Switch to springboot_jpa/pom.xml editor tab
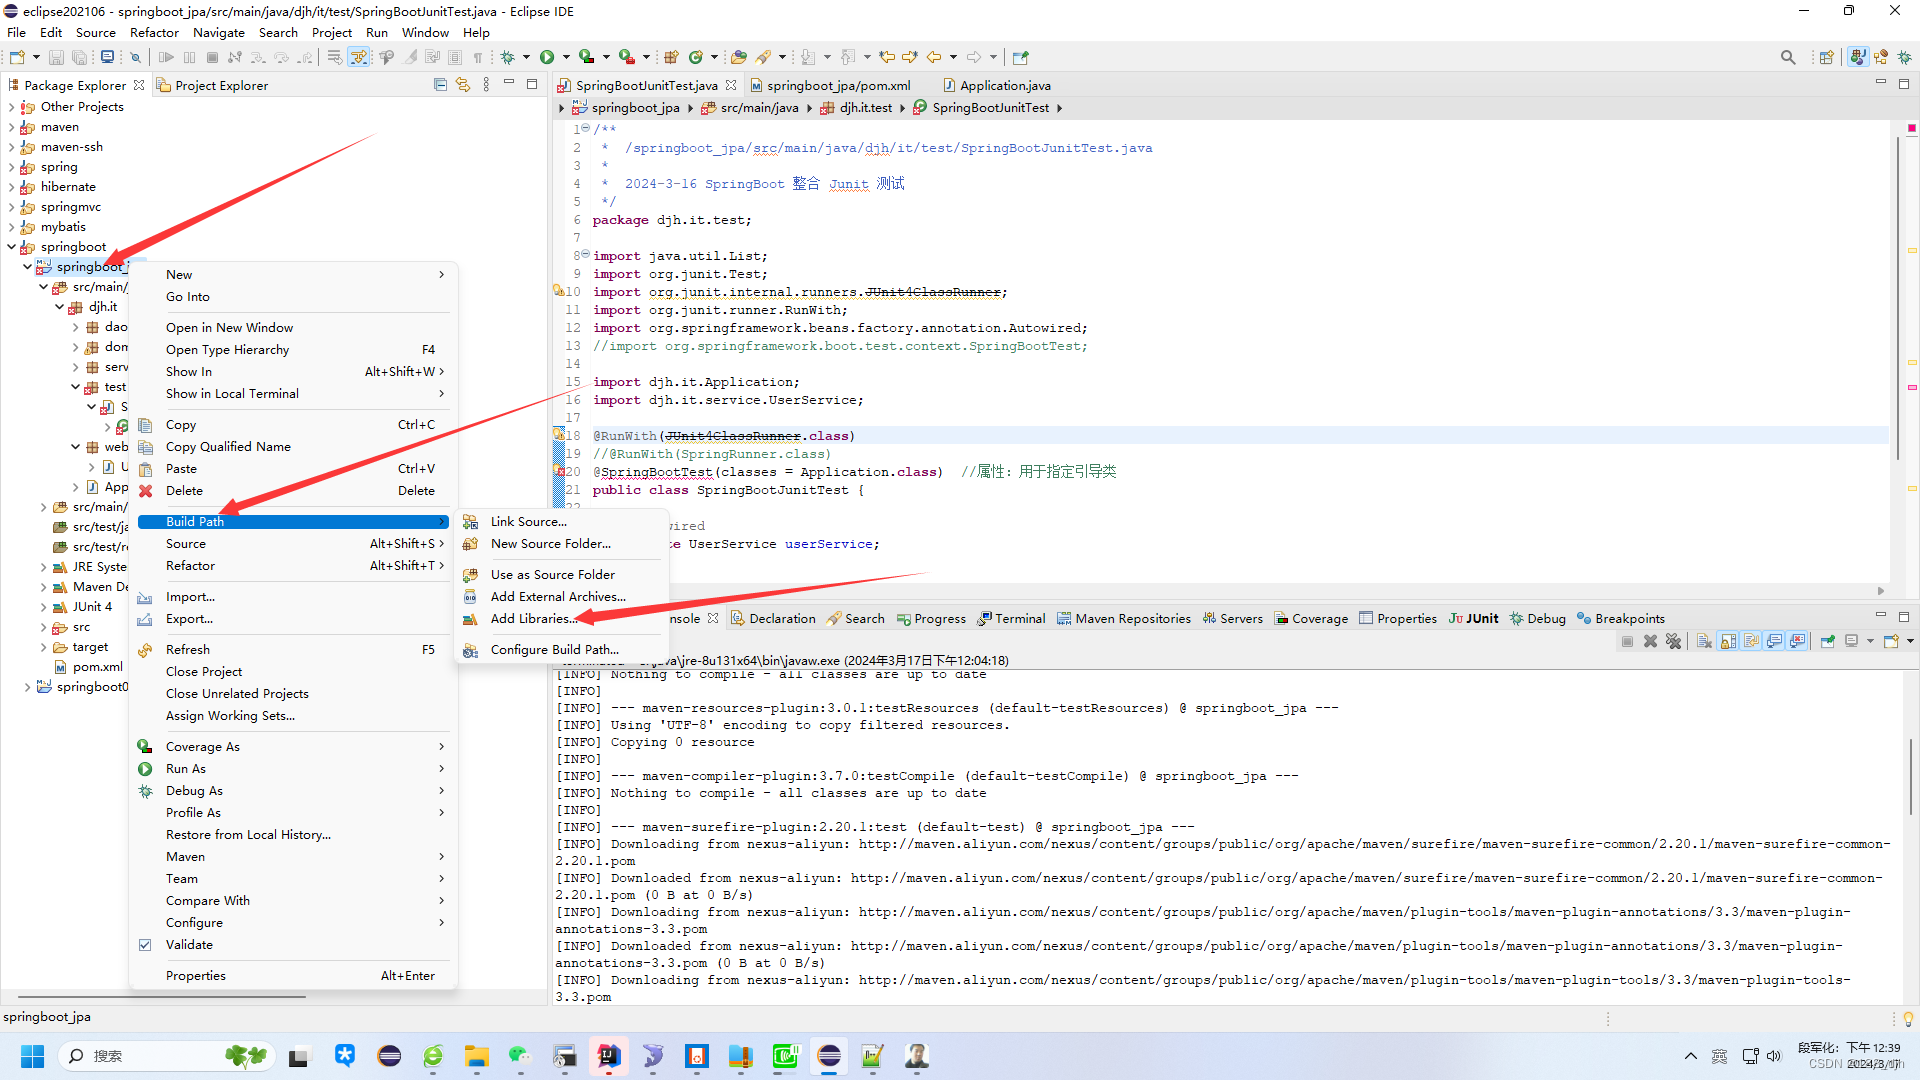 [x=838, y=86]
